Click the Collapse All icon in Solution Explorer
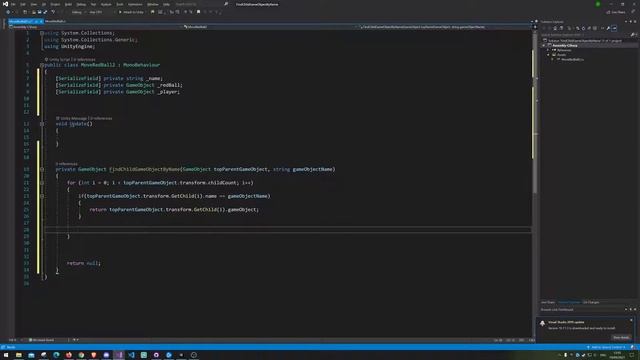Viewport: 640px width, 360px height. point(589,28)
